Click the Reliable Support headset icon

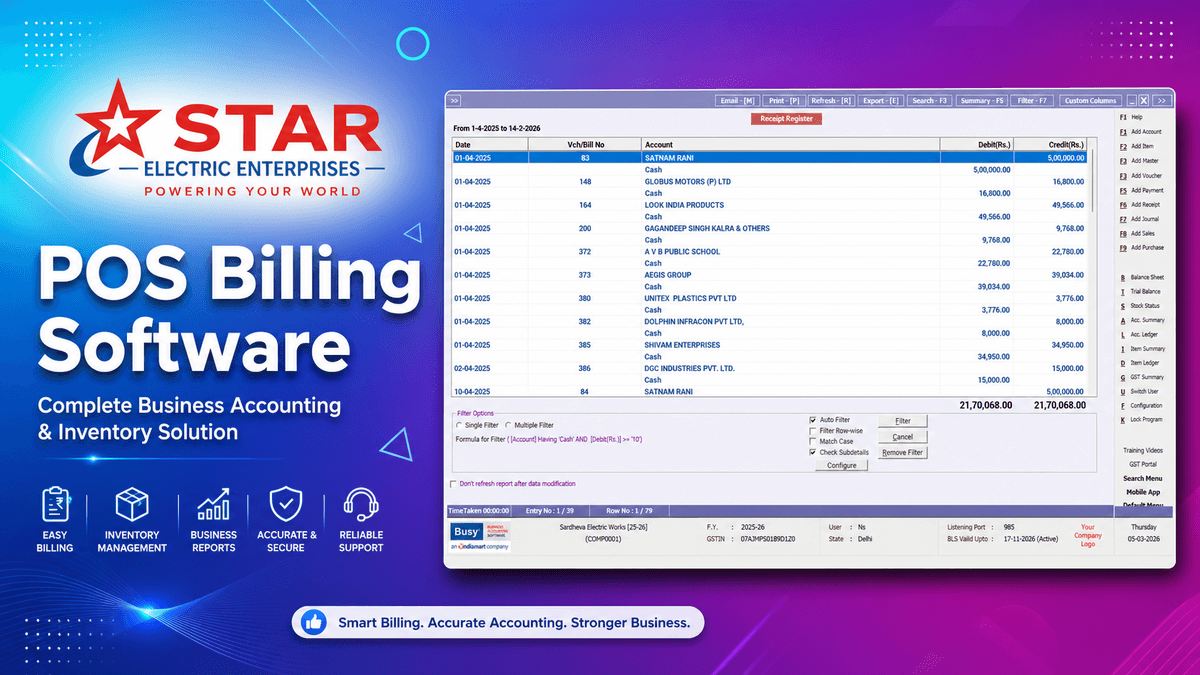[360, 504]
